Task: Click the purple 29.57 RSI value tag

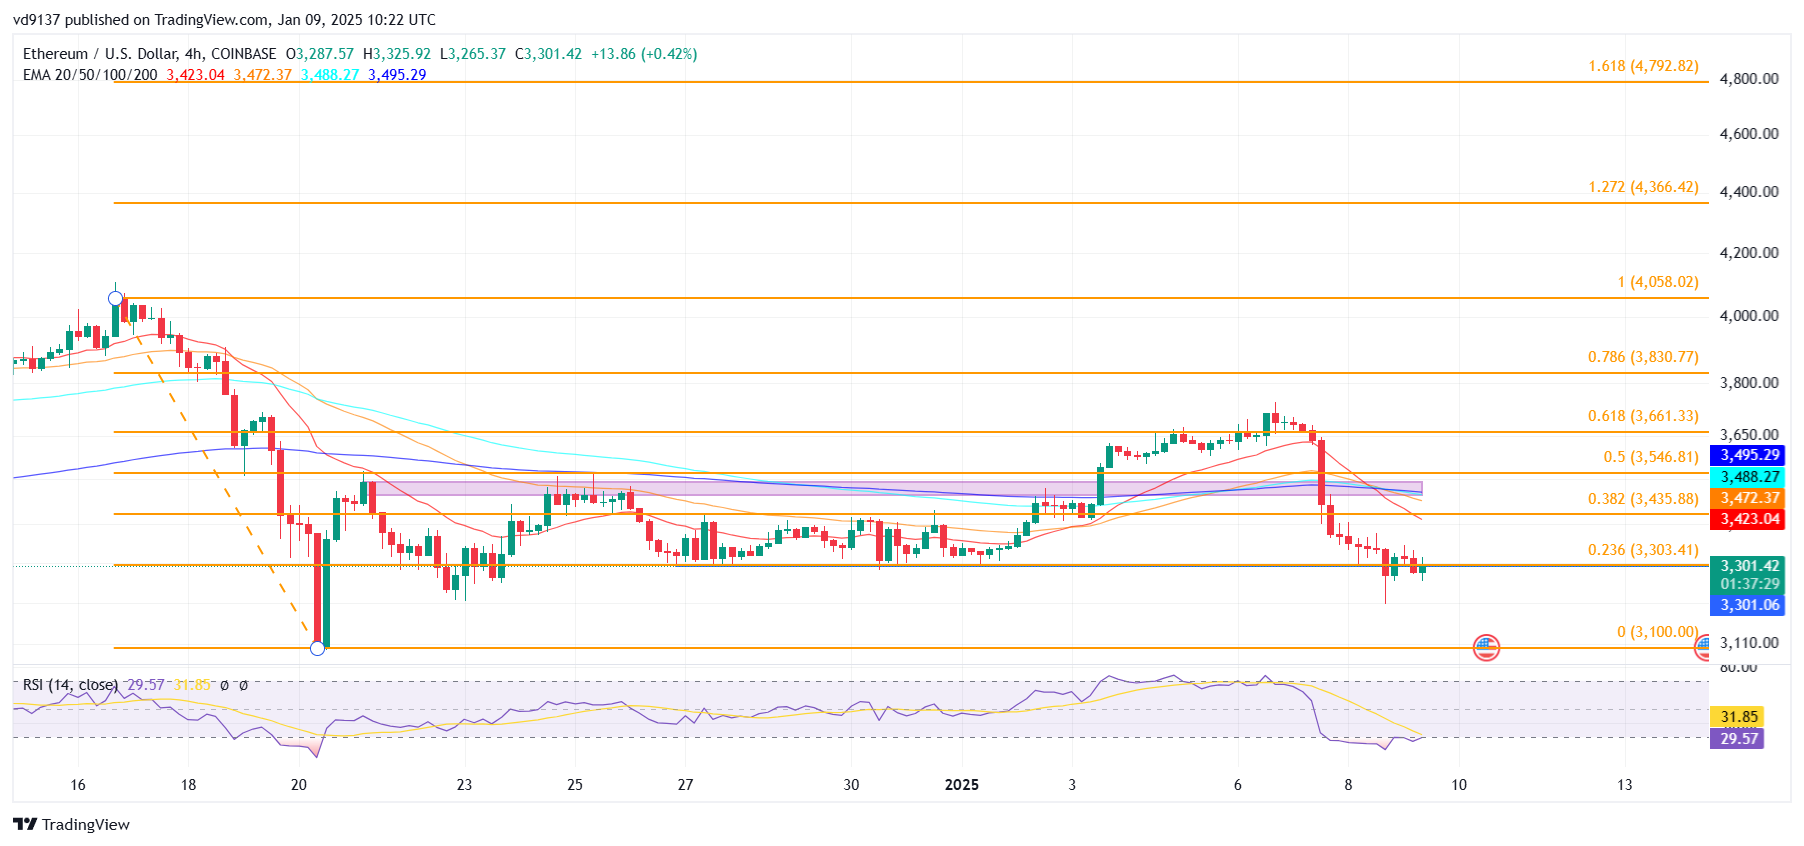Action: [x=1739, y=739]
